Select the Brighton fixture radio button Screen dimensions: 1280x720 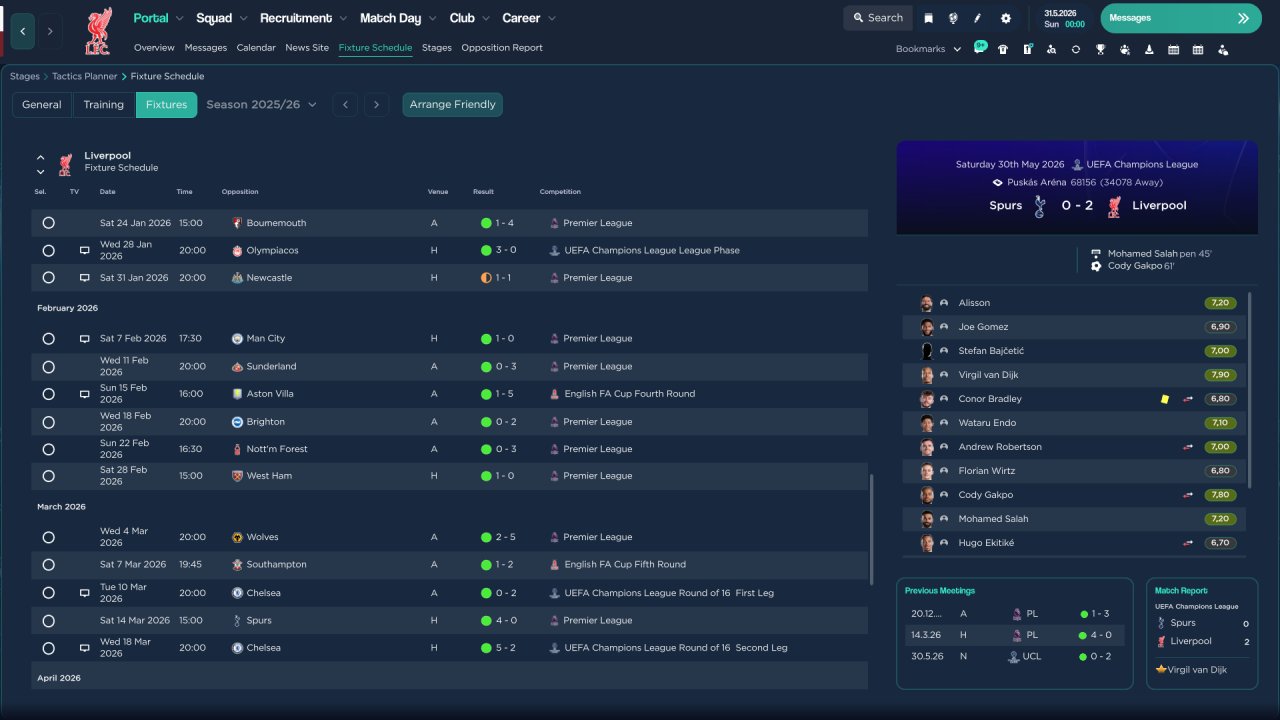coord(48,422)
